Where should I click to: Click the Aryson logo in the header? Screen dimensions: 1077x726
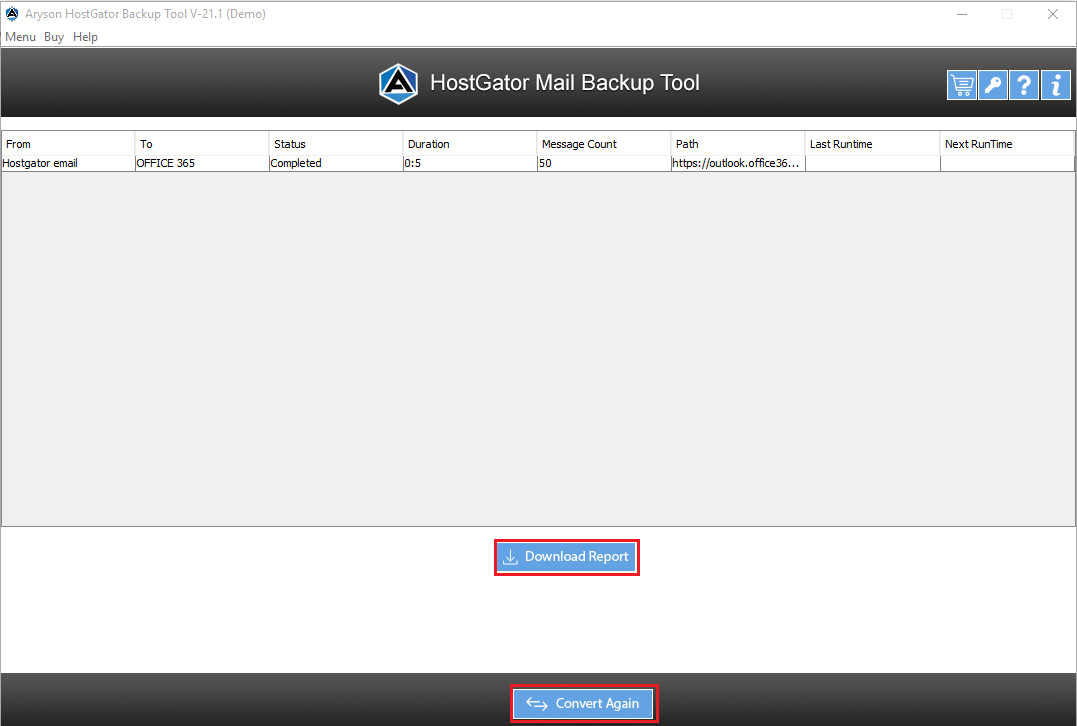pos(398,84)
